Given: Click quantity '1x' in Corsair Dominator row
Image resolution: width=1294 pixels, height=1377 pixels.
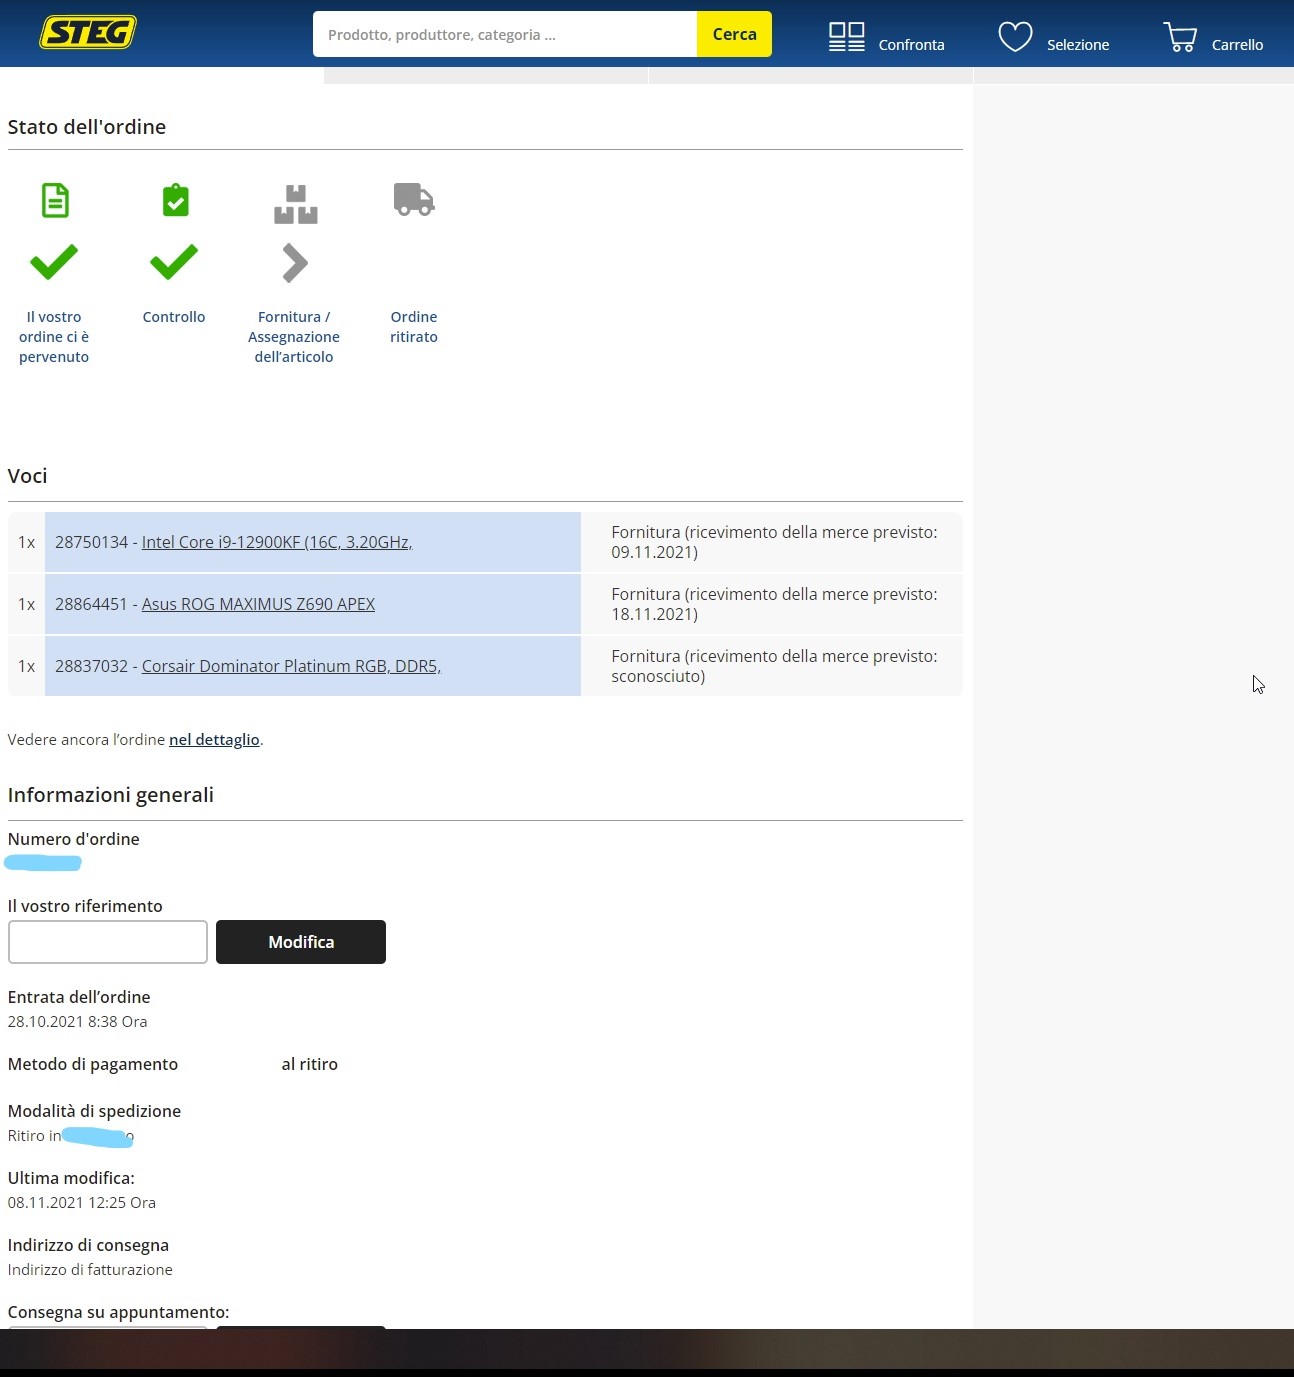Looking at the screenshot, I should (x=26, y=666).
